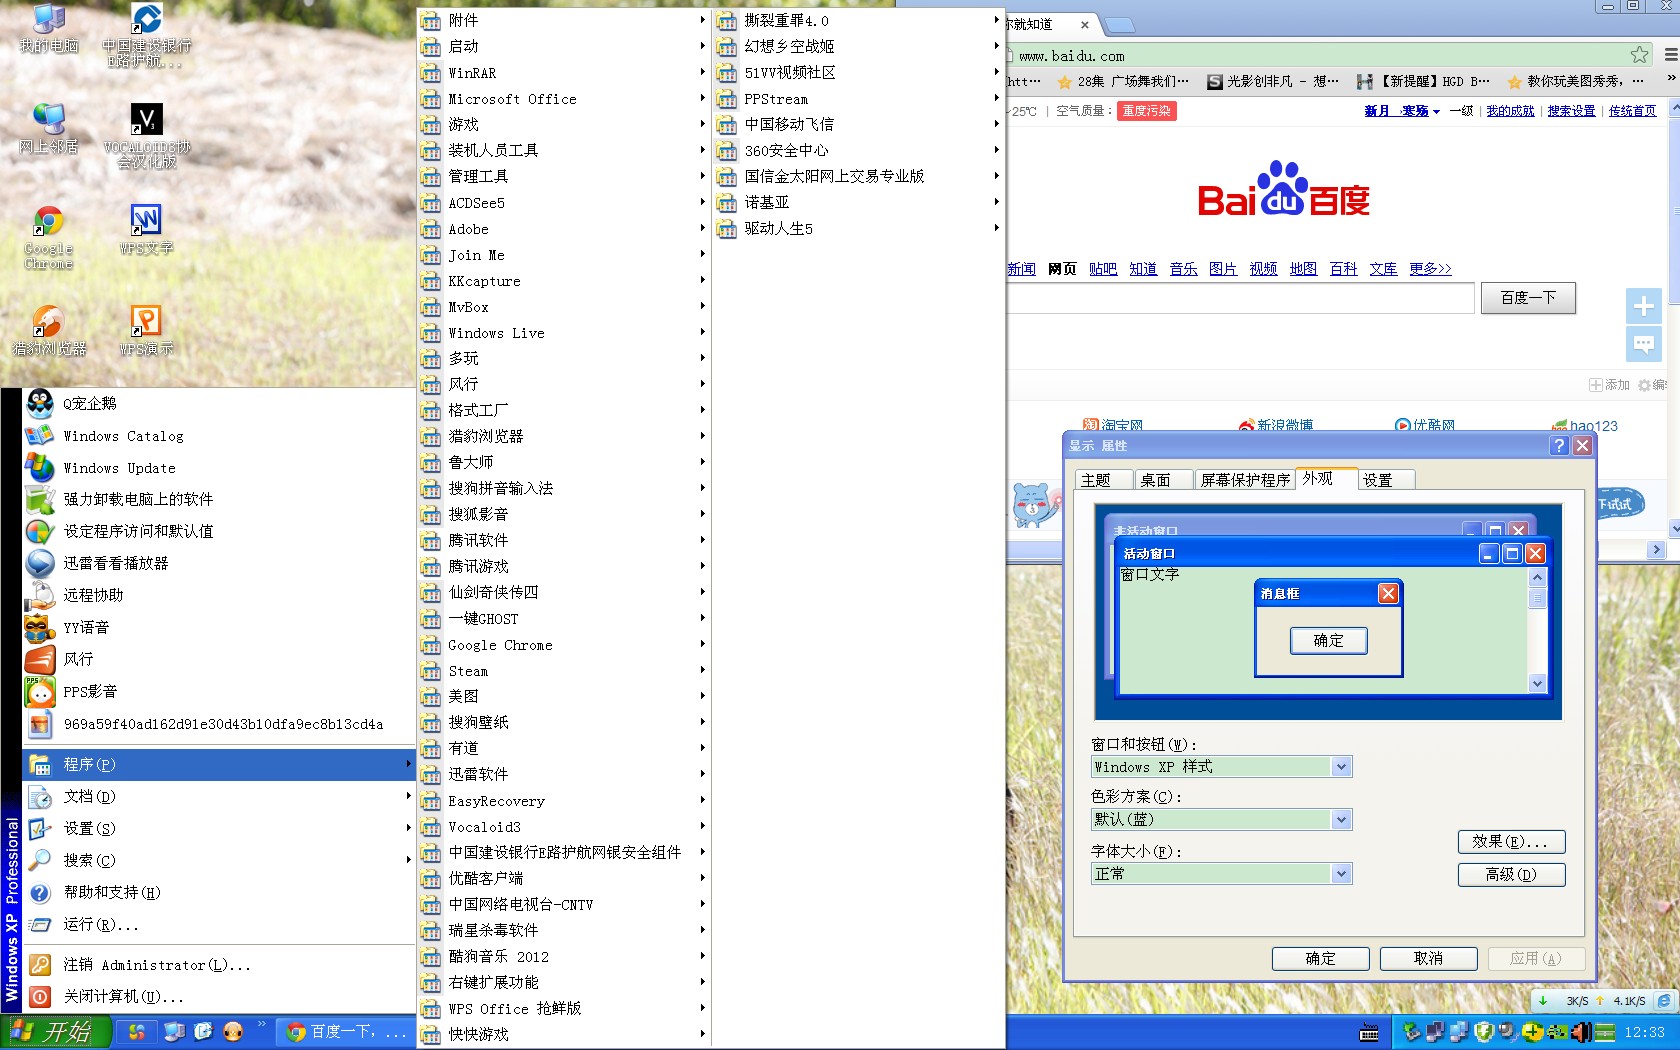The height and width of the screenshot is (1050, 1680).
Task: Switch to the 屏幕保护程序 tab
Action: coord(1245,480)
